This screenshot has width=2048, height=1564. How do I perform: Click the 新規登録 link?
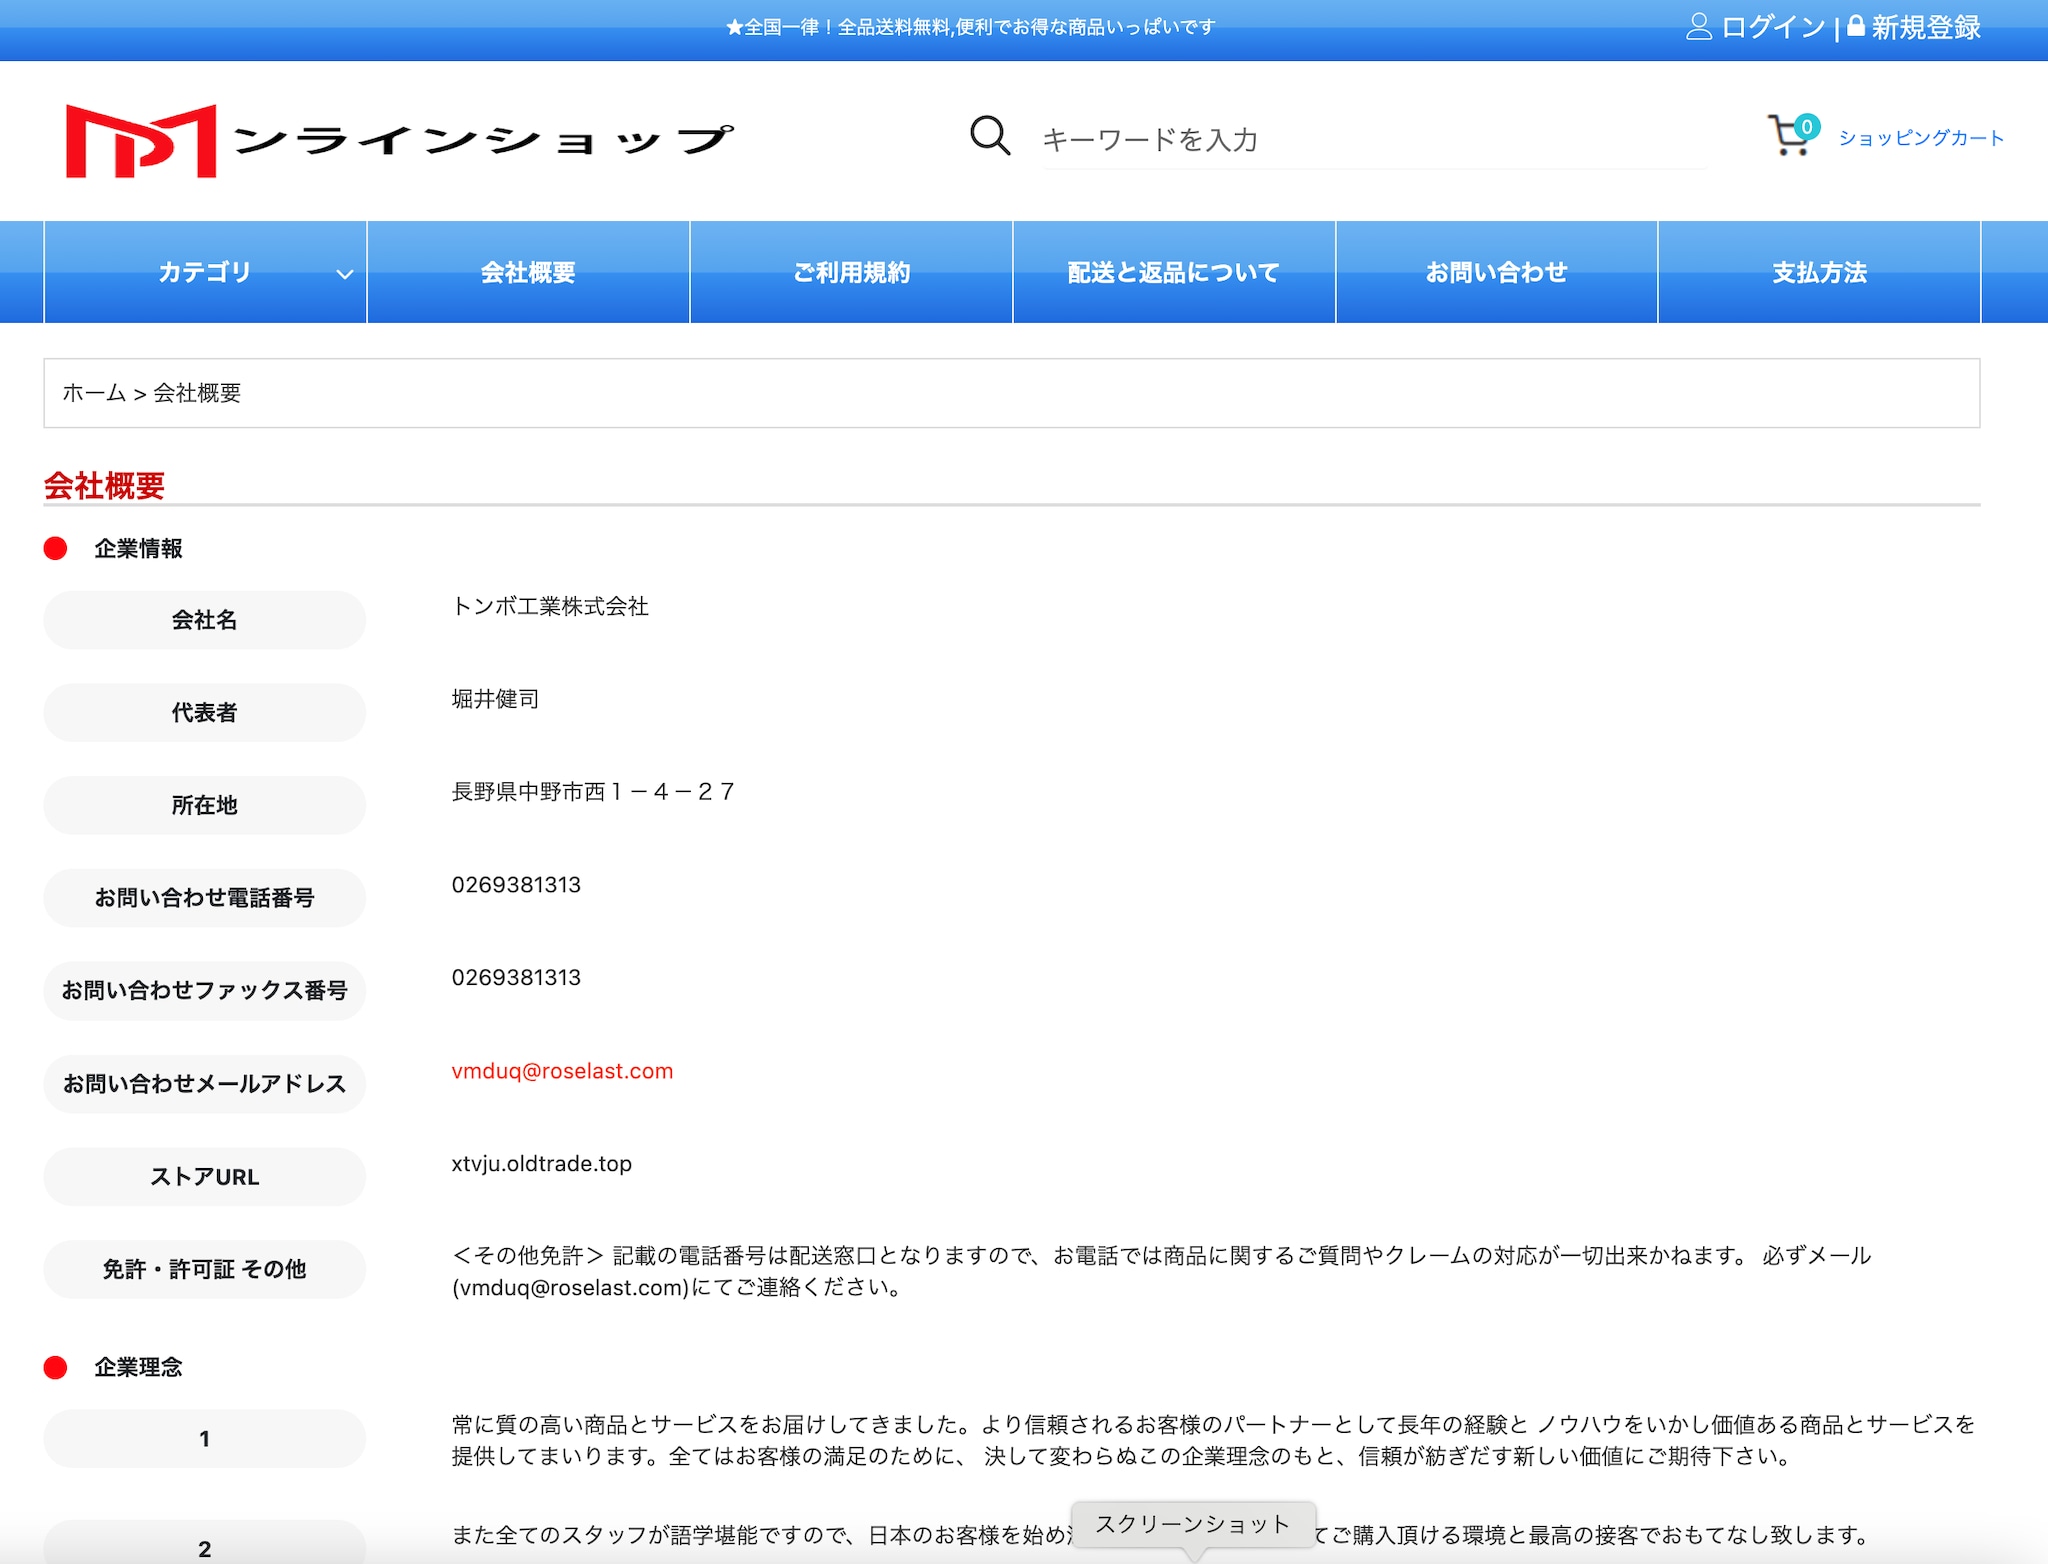(x=1926, y=27)
